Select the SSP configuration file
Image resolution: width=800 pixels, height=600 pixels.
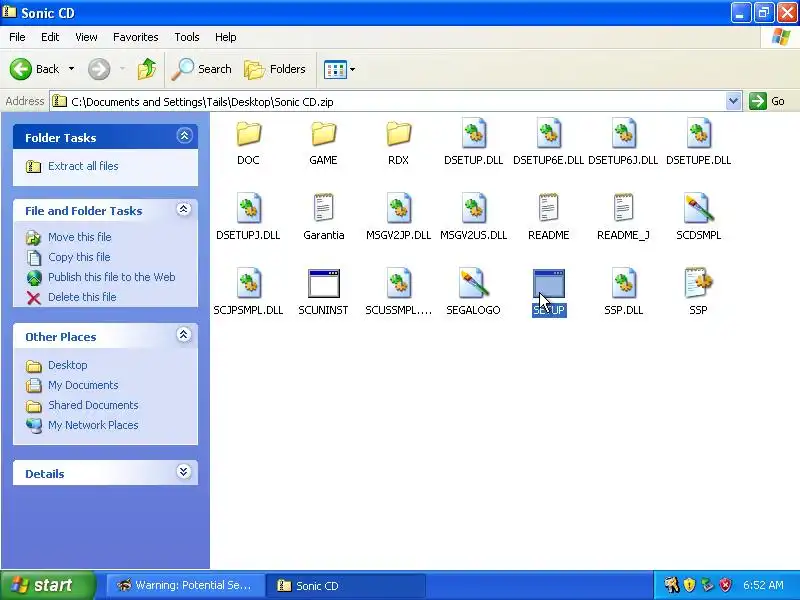(698, 292)
